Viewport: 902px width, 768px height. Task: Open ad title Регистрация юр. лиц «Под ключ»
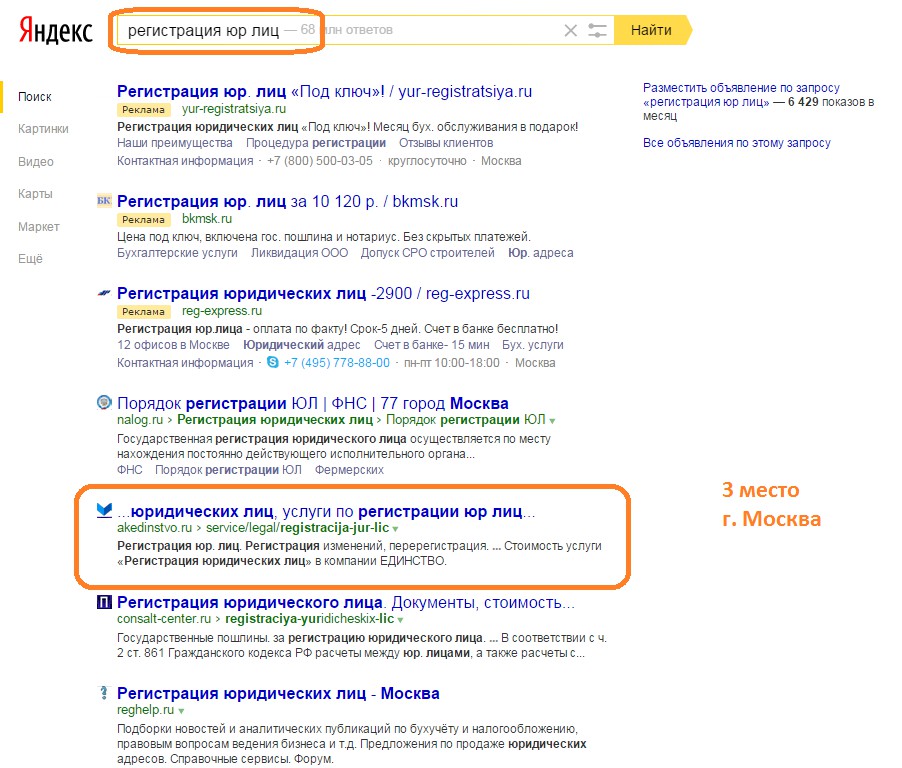tap(324, 91)
